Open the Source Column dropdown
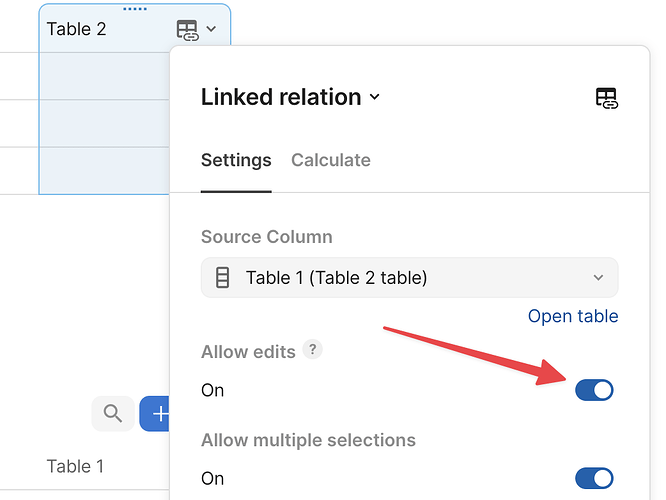Image resolution: width=666 pixels, height=500 pixels. point(409,278)
